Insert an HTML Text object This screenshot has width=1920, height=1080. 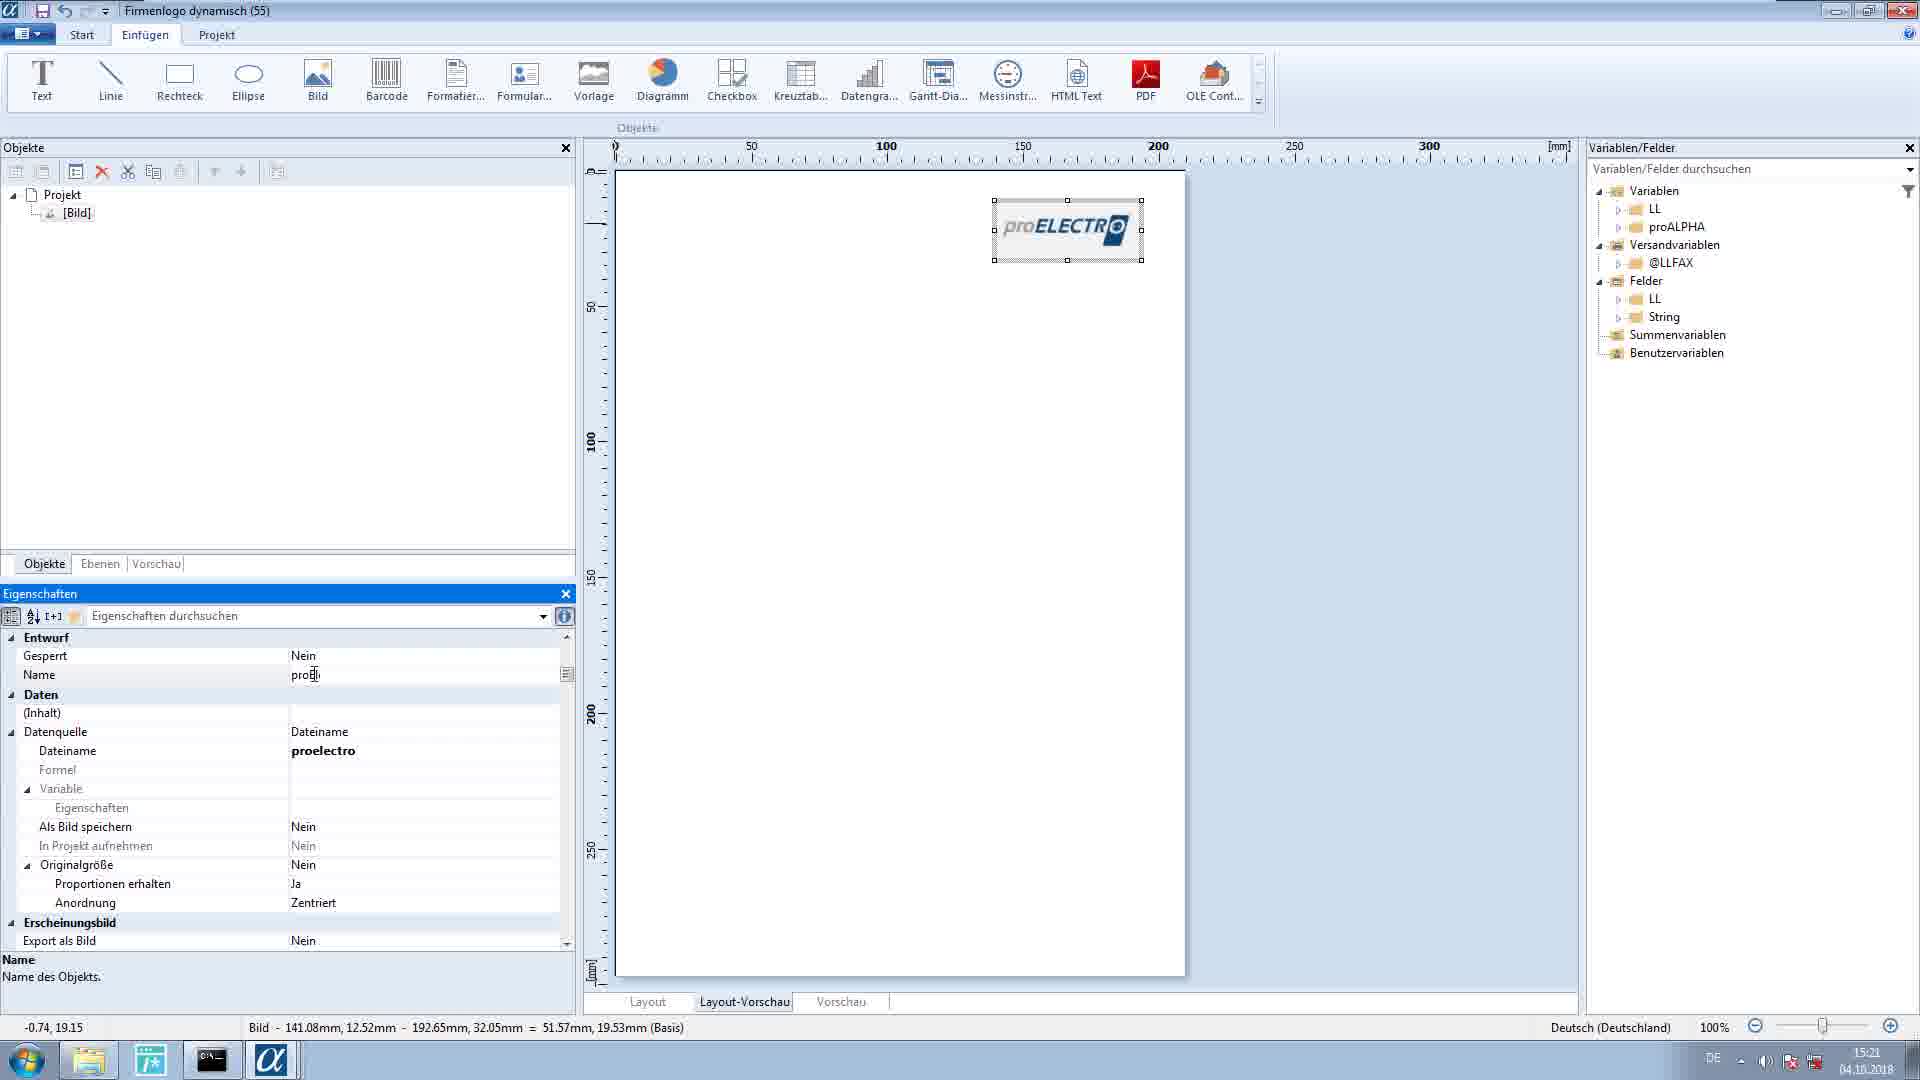[1077, 81]
